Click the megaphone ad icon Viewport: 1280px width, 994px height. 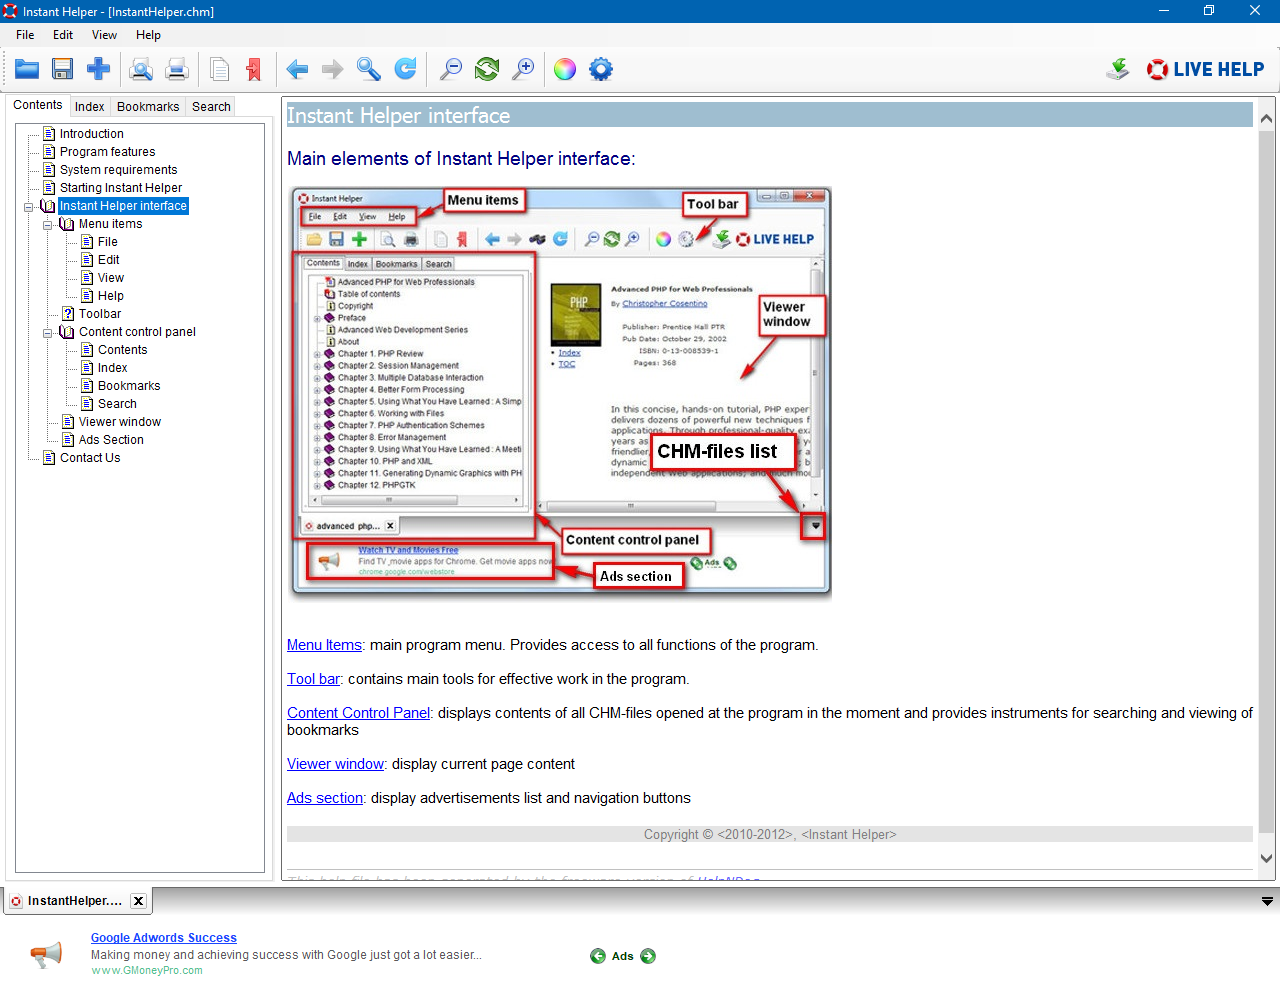pyautogui.click(x=46, y=955)
